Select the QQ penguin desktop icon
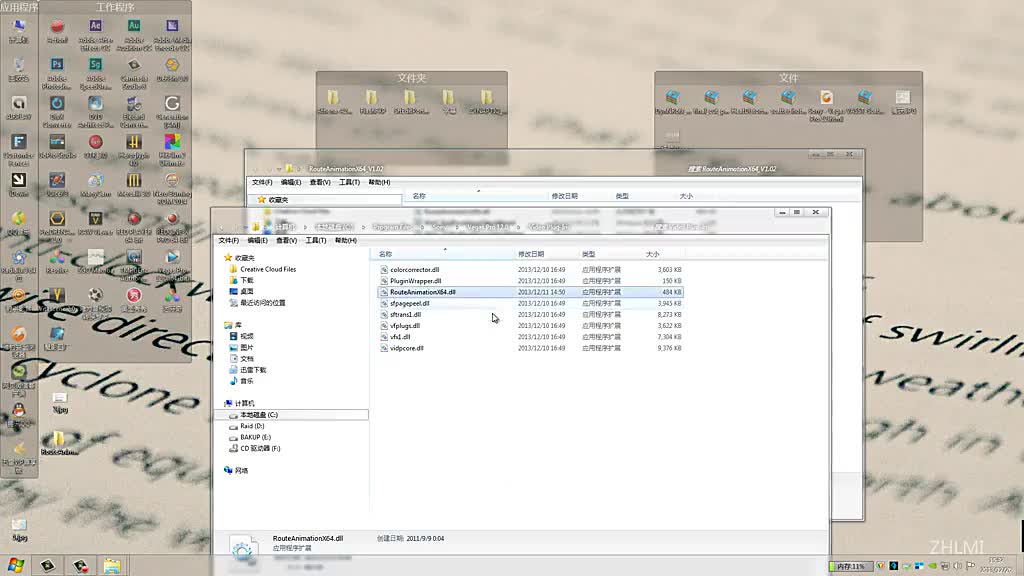 tap(18, 410)
